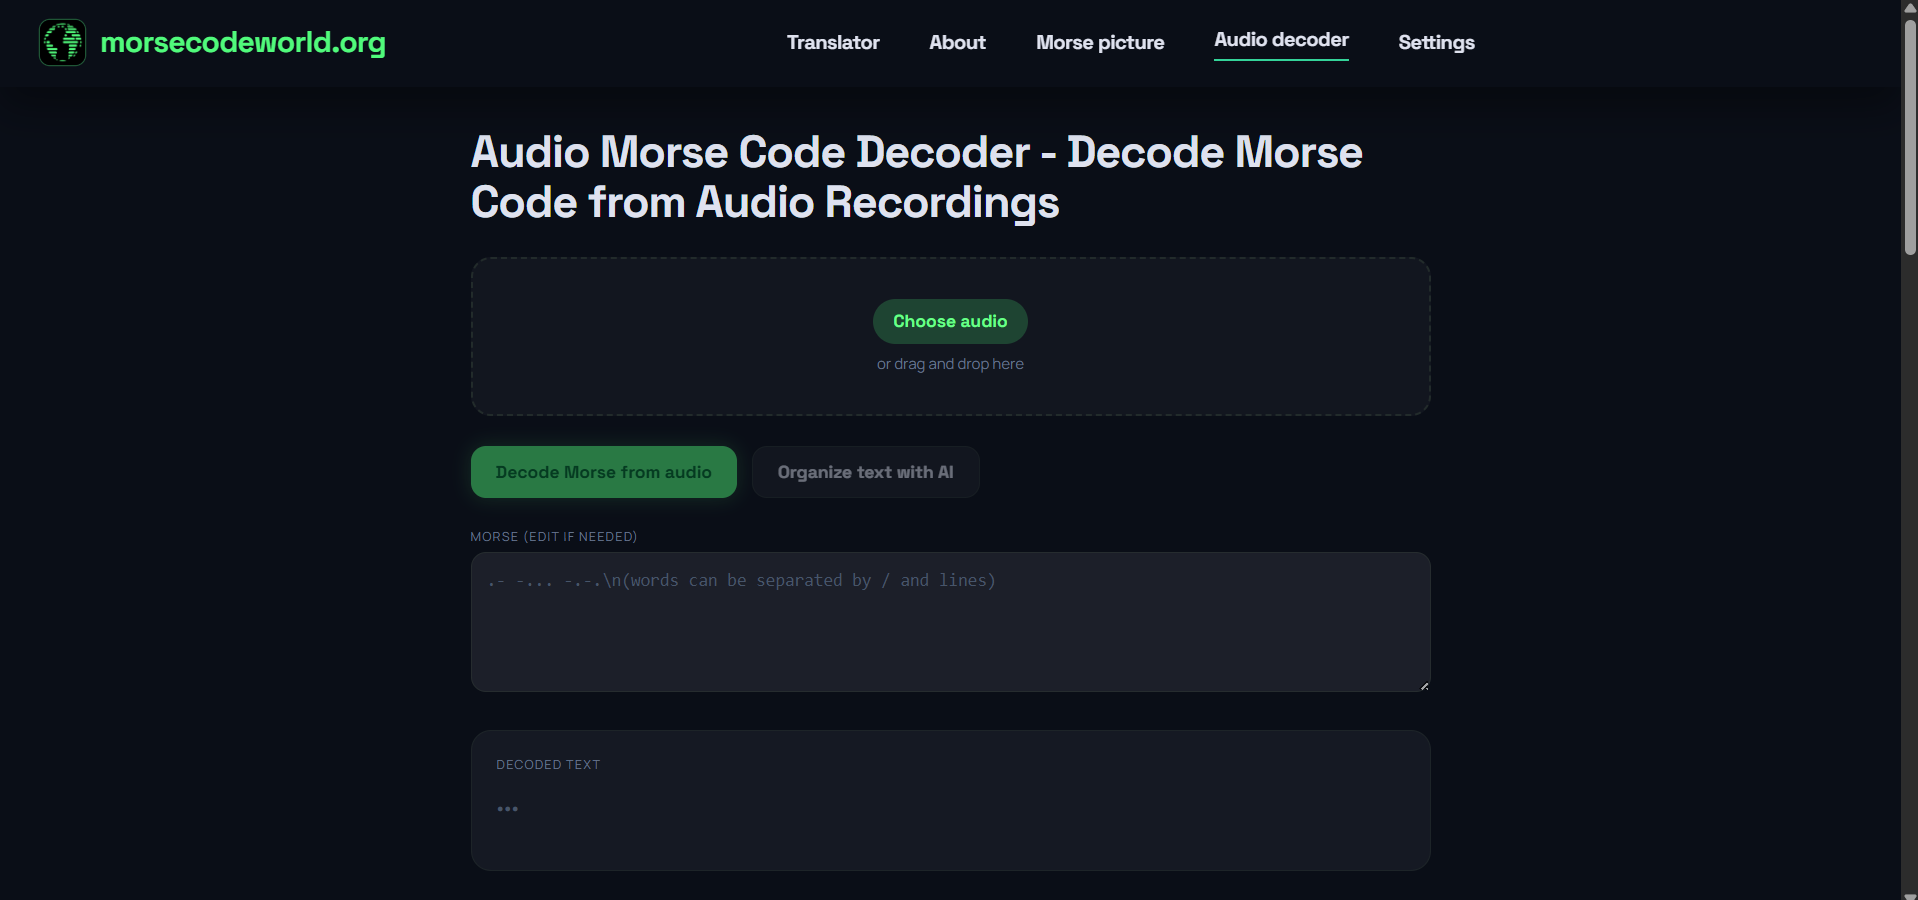Click the MORSE (EDIT IF NEEDED) label
This screenshot has height=900, width=1918.
(x=553, y=537)
